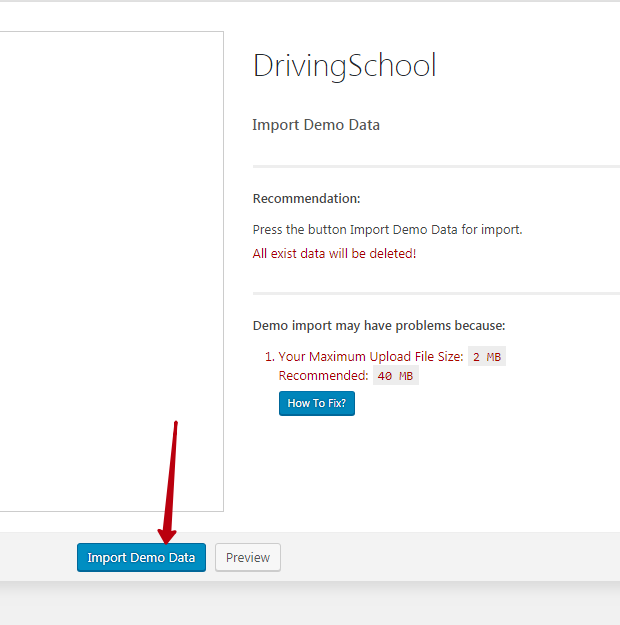
Task: Click the list number 1. marker
Action: 270,356
